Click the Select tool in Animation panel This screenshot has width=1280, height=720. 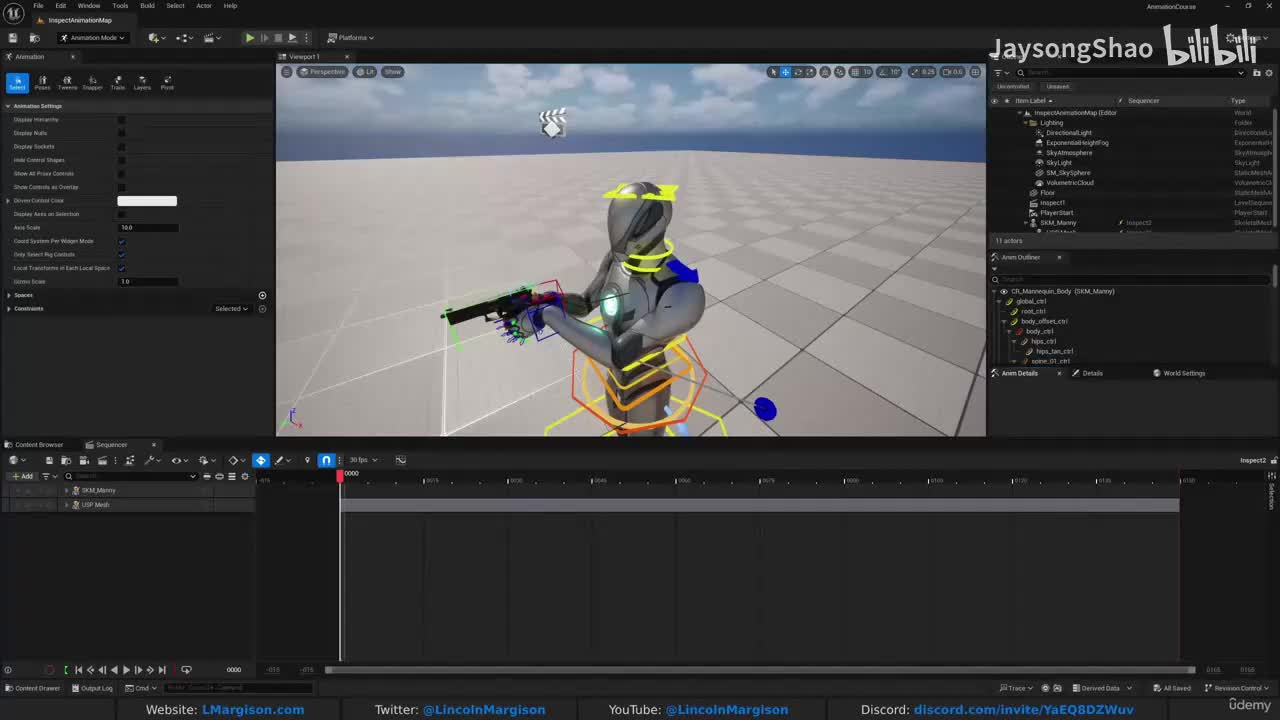click(x=17, y=82)
